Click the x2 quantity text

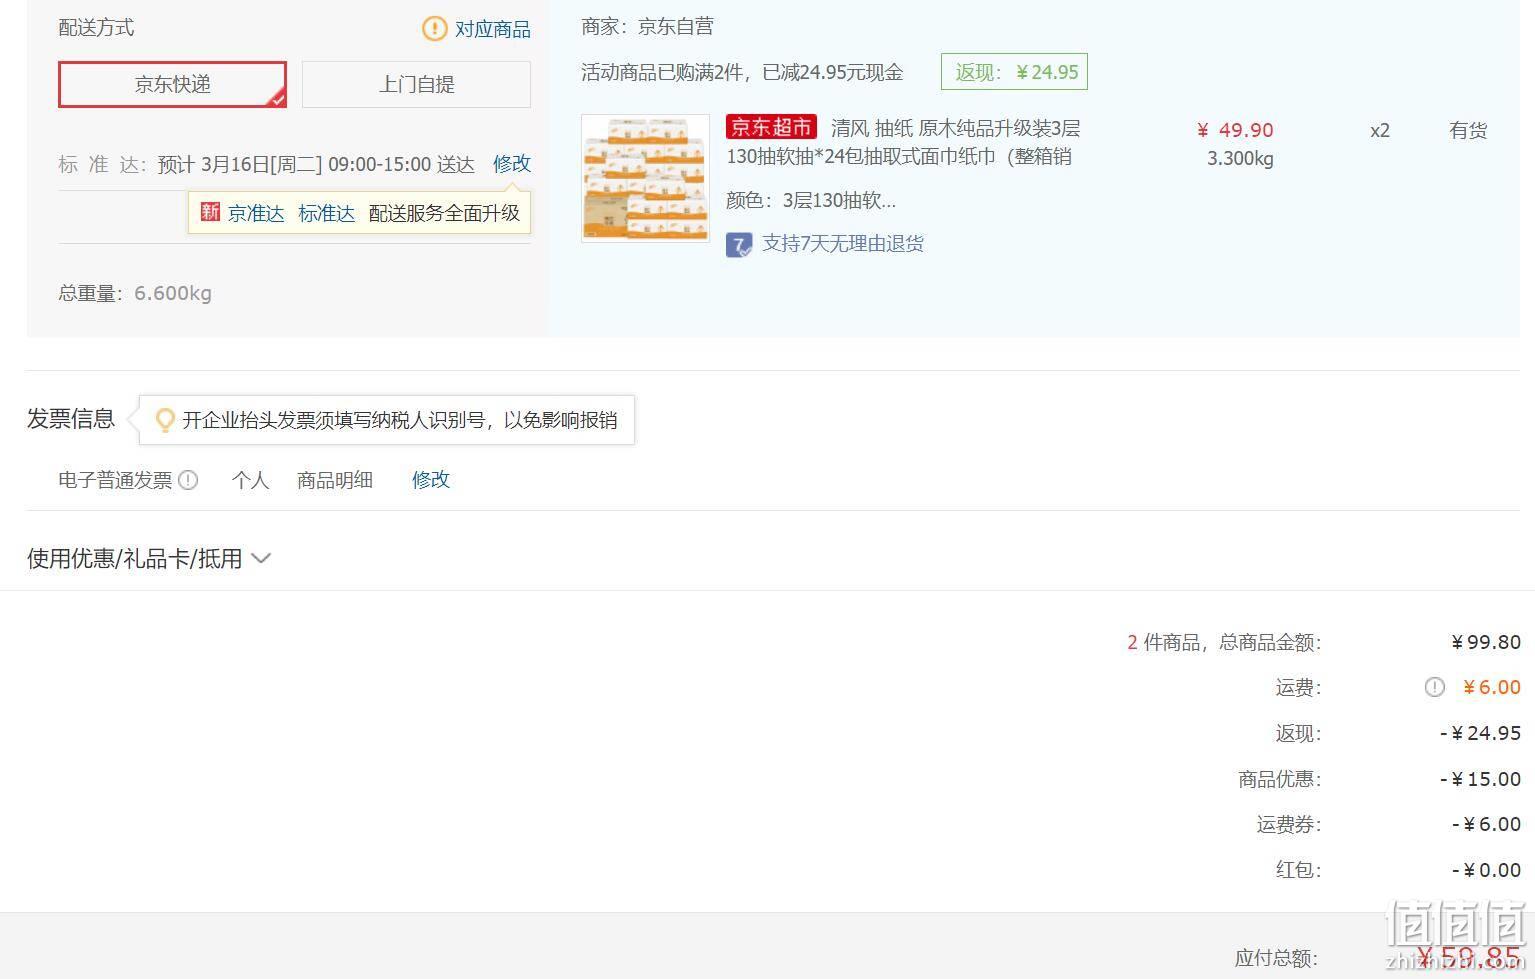pyautogui.click(x=1380, y=130)
